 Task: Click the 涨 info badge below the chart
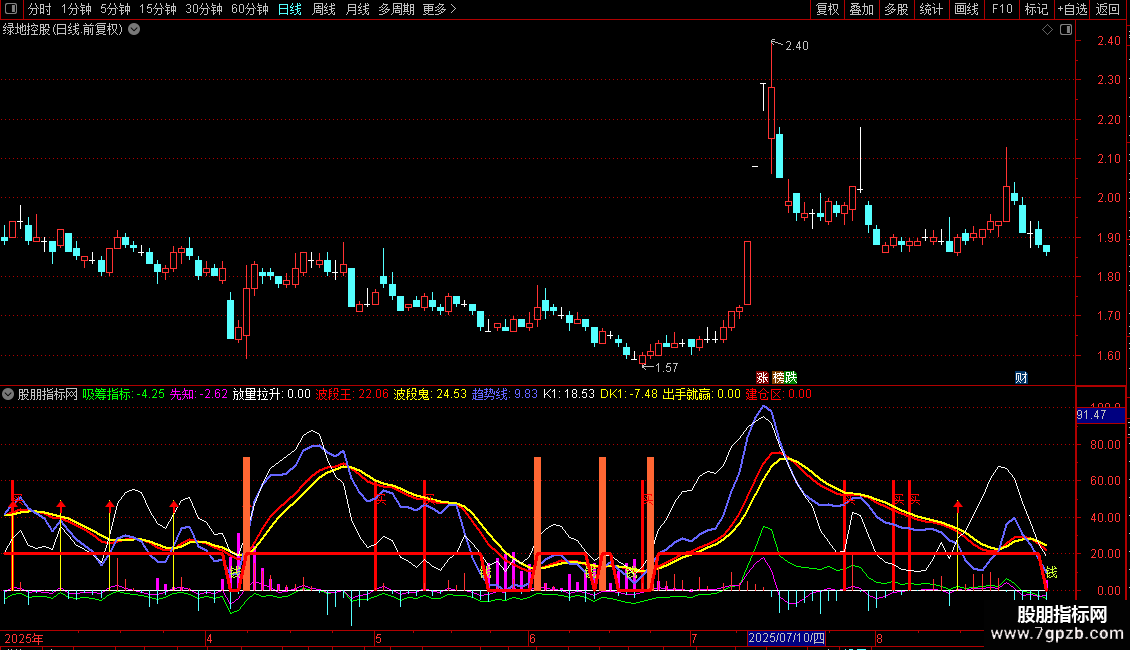[x=762, y=377]
